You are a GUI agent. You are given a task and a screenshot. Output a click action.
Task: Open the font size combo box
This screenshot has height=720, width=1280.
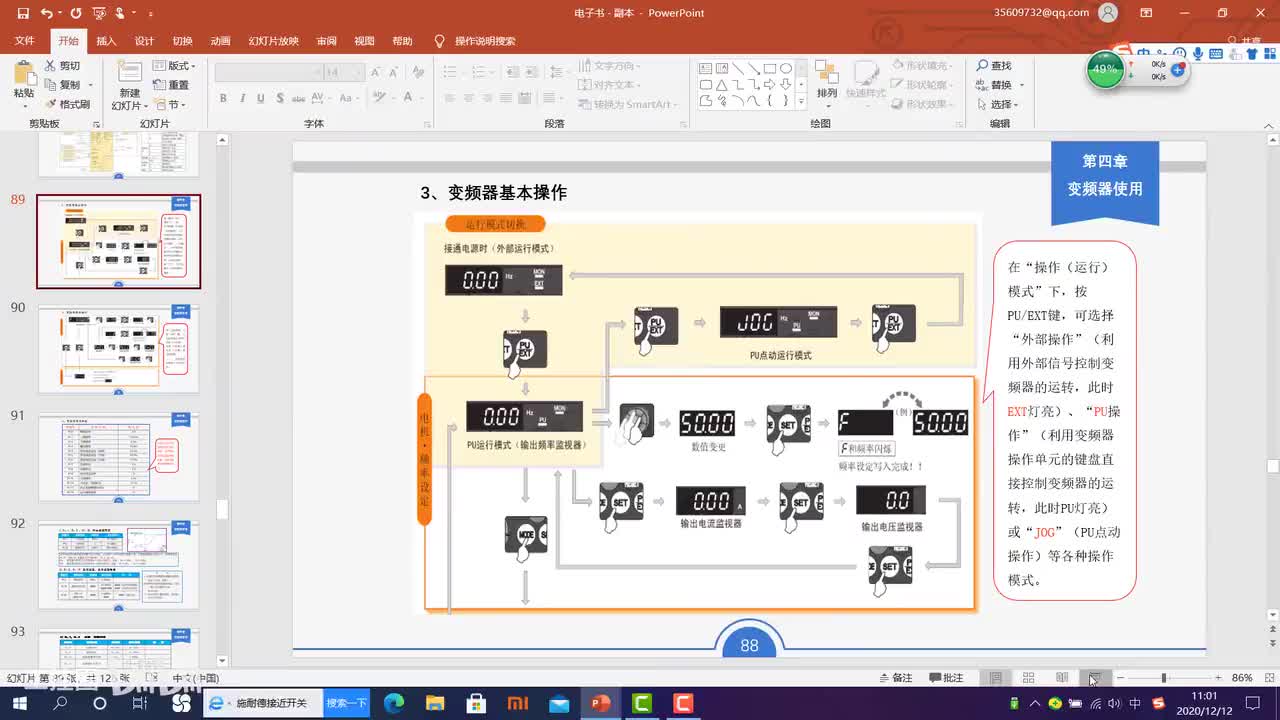343,72
